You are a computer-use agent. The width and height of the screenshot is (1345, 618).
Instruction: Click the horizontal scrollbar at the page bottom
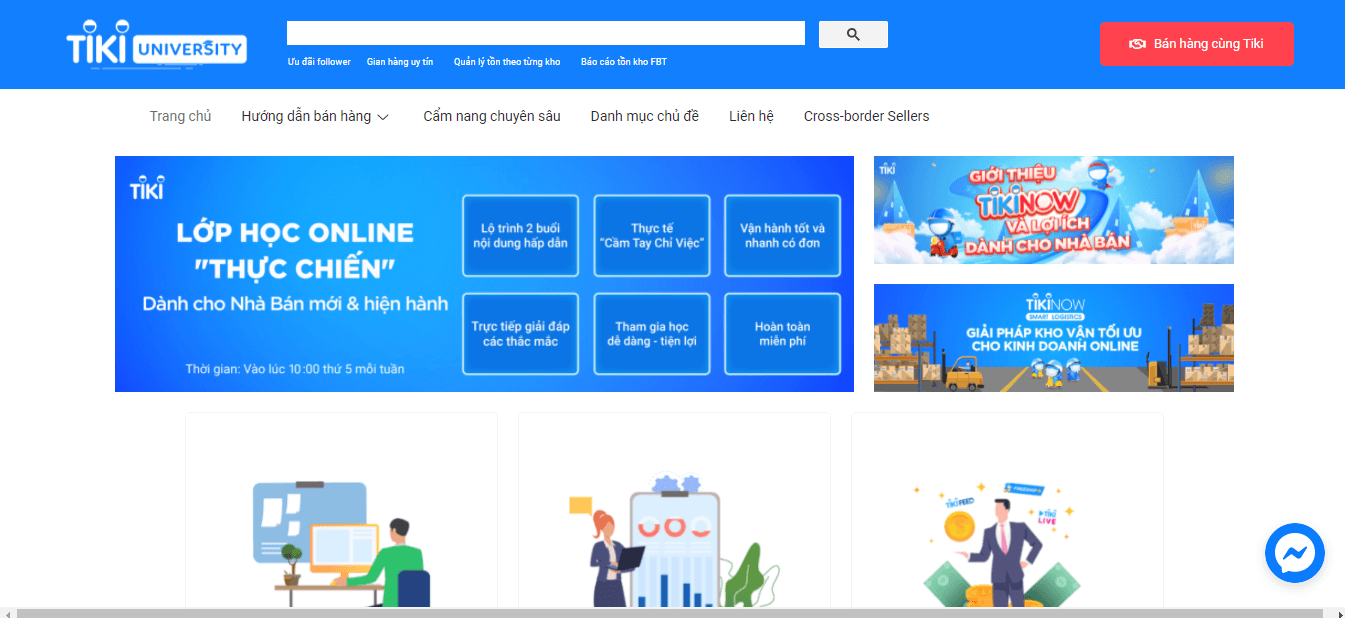click(670, 613)
